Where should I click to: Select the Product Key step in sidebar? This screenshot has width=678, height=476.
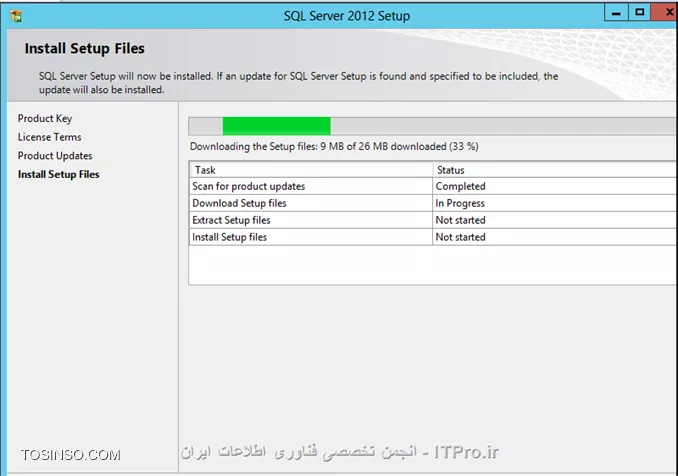(45, 118)
